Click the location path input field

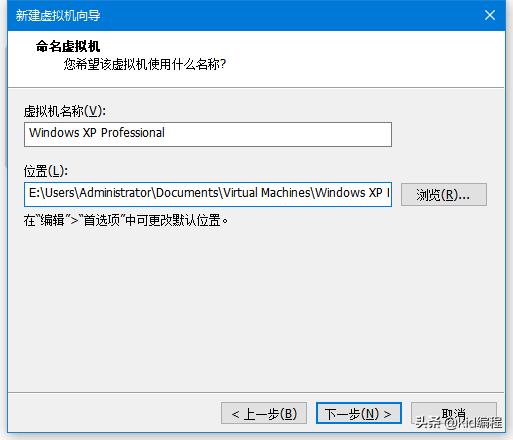tap(208, 194)
